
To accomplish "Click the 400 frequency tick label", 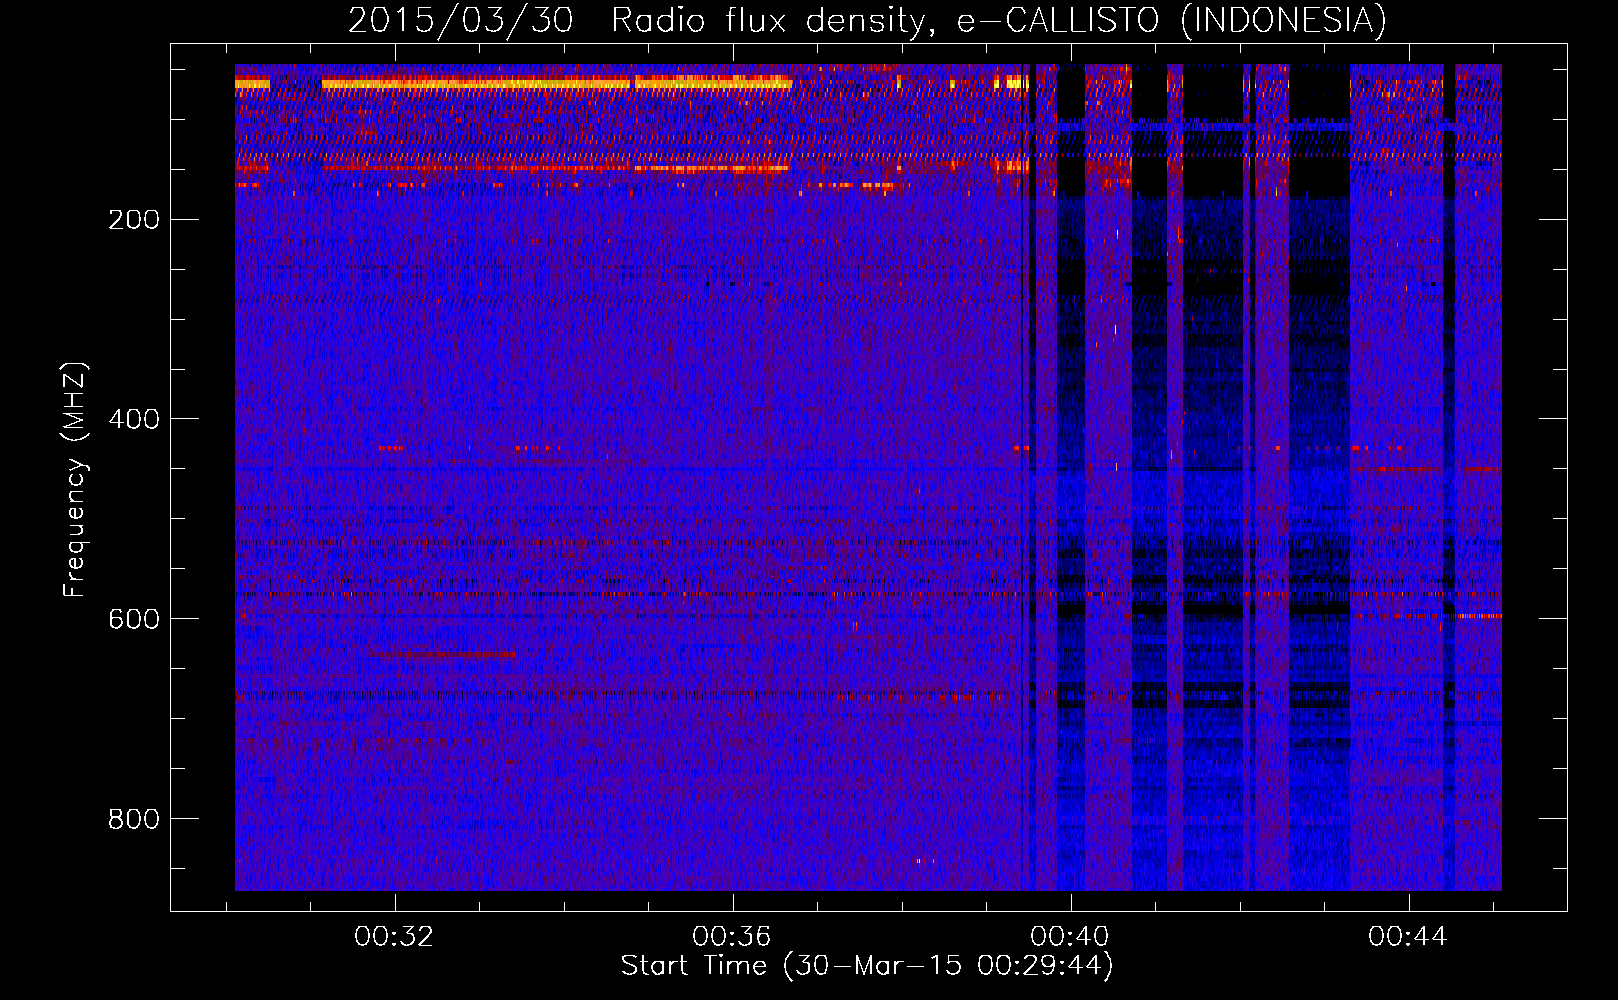I will point(134,419).
